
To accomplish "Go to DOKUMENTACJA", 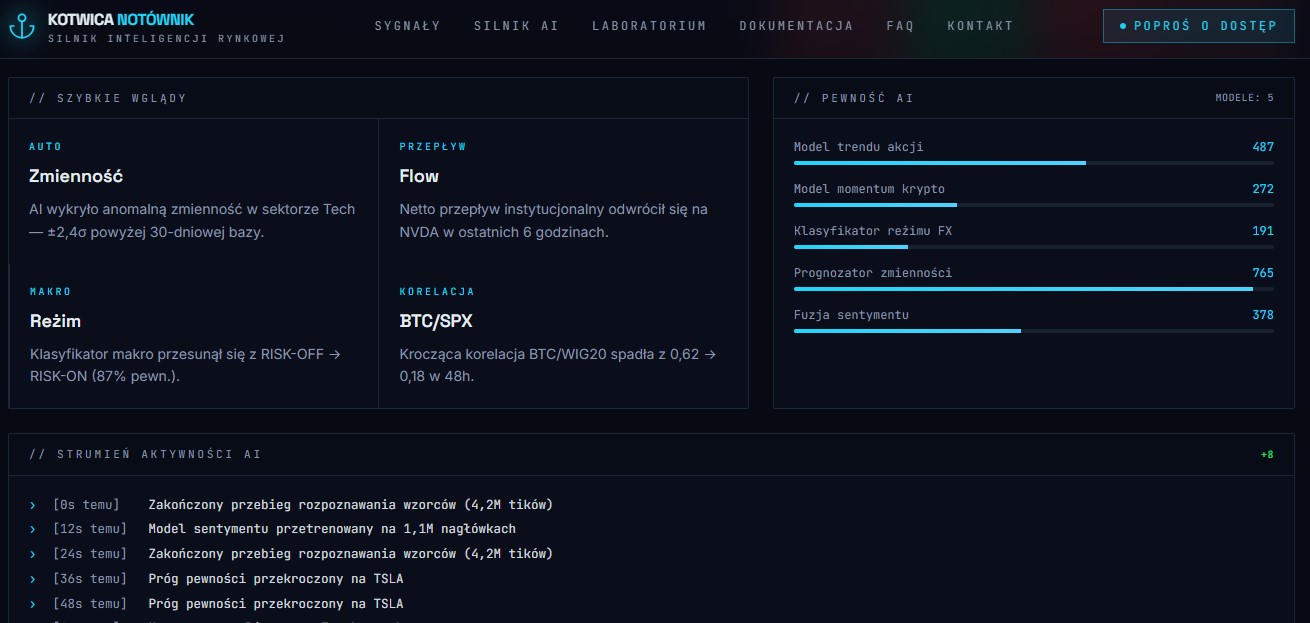I will 796,25.
